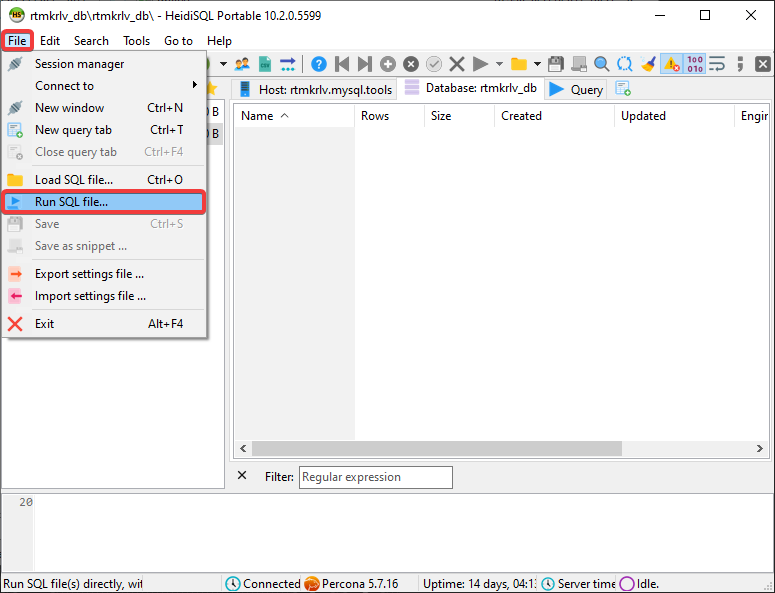Viewport: 775px width, 593px height.
Task: Click the save disk icon in toolbar
Action: pyautogui.click(x=556, y=64)
